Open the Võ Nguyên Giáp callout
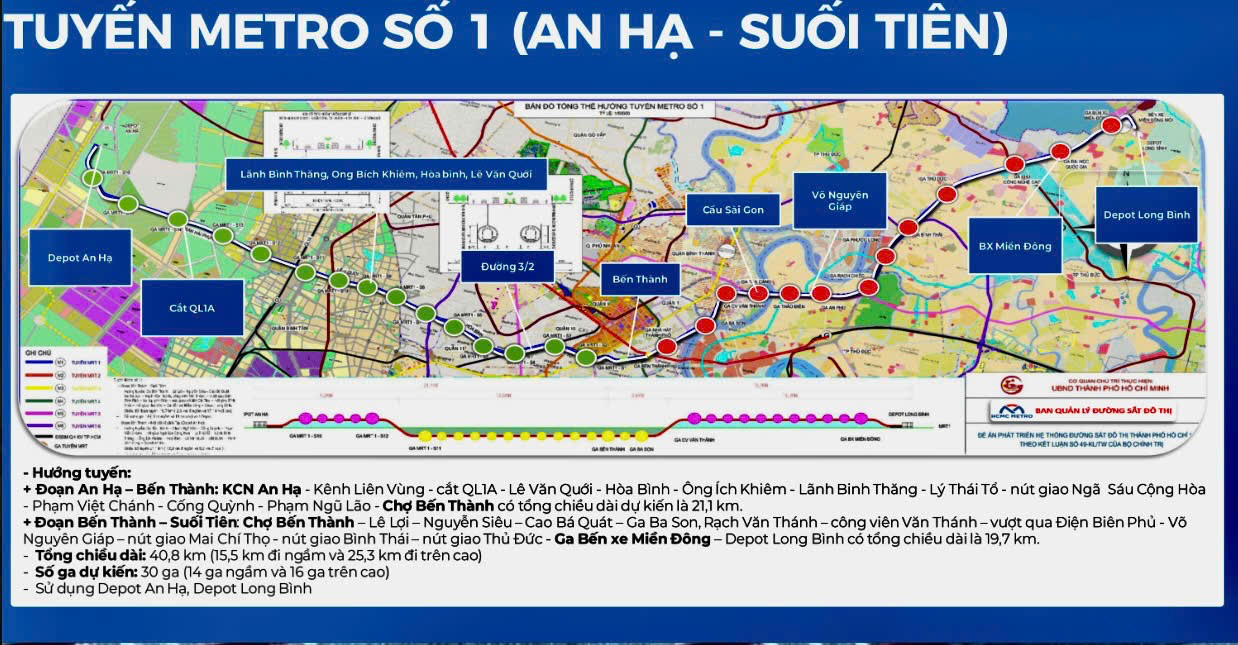The width and height of the screenshot is (1238, 645). point(846,202)
